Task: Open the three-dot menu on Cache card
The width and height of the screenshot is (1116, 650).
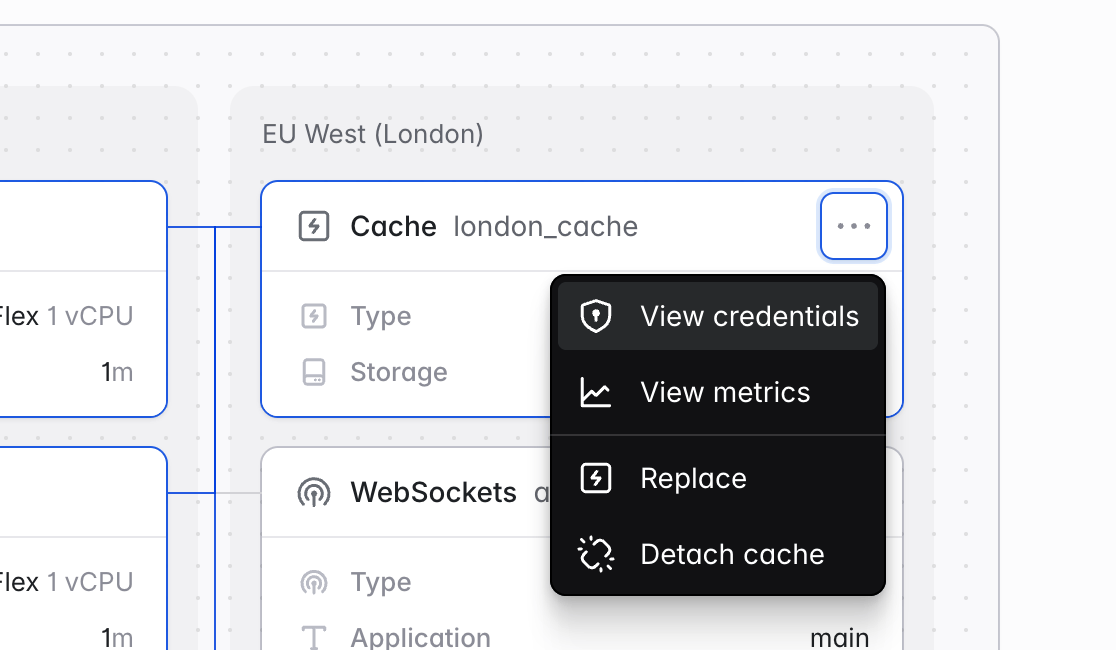Action: click(853, 226)
